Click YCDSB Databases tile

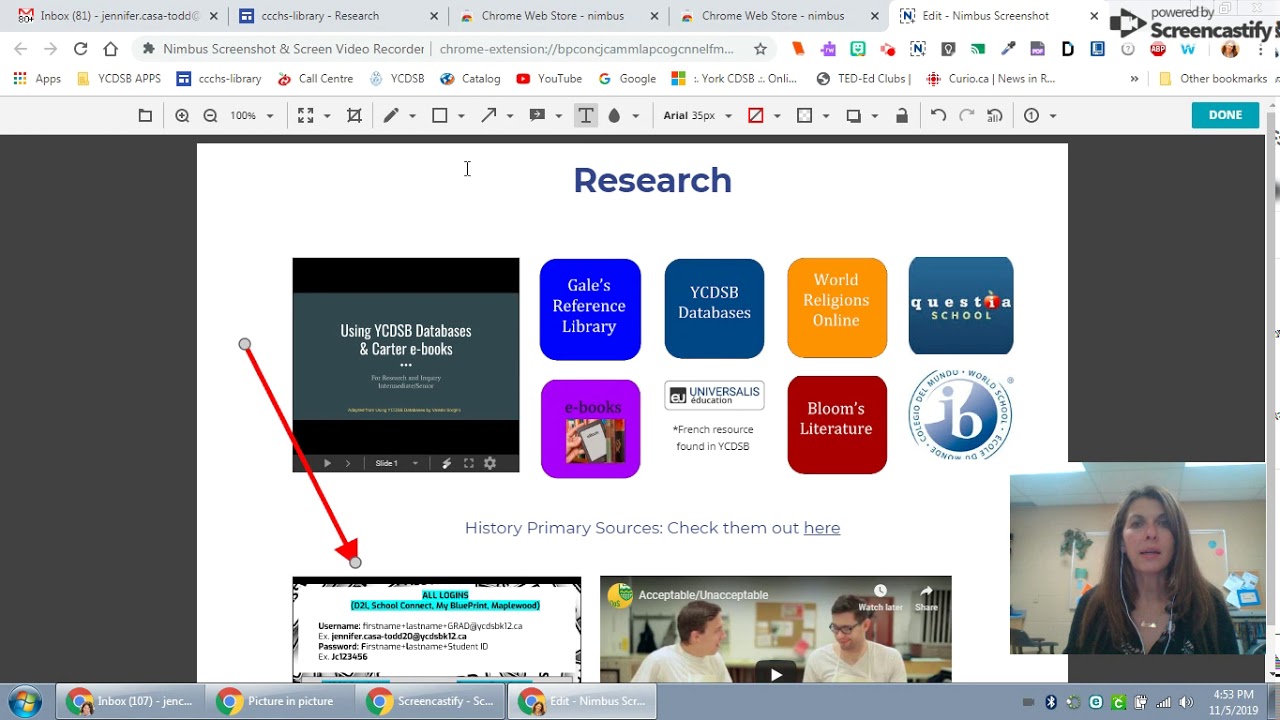[714, 308]
